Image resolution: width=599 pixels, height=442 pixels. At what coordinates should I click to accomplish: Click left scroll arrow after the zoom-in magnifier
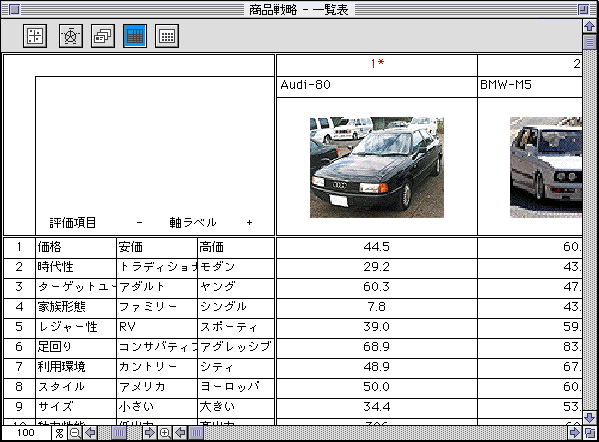(180, 433)
